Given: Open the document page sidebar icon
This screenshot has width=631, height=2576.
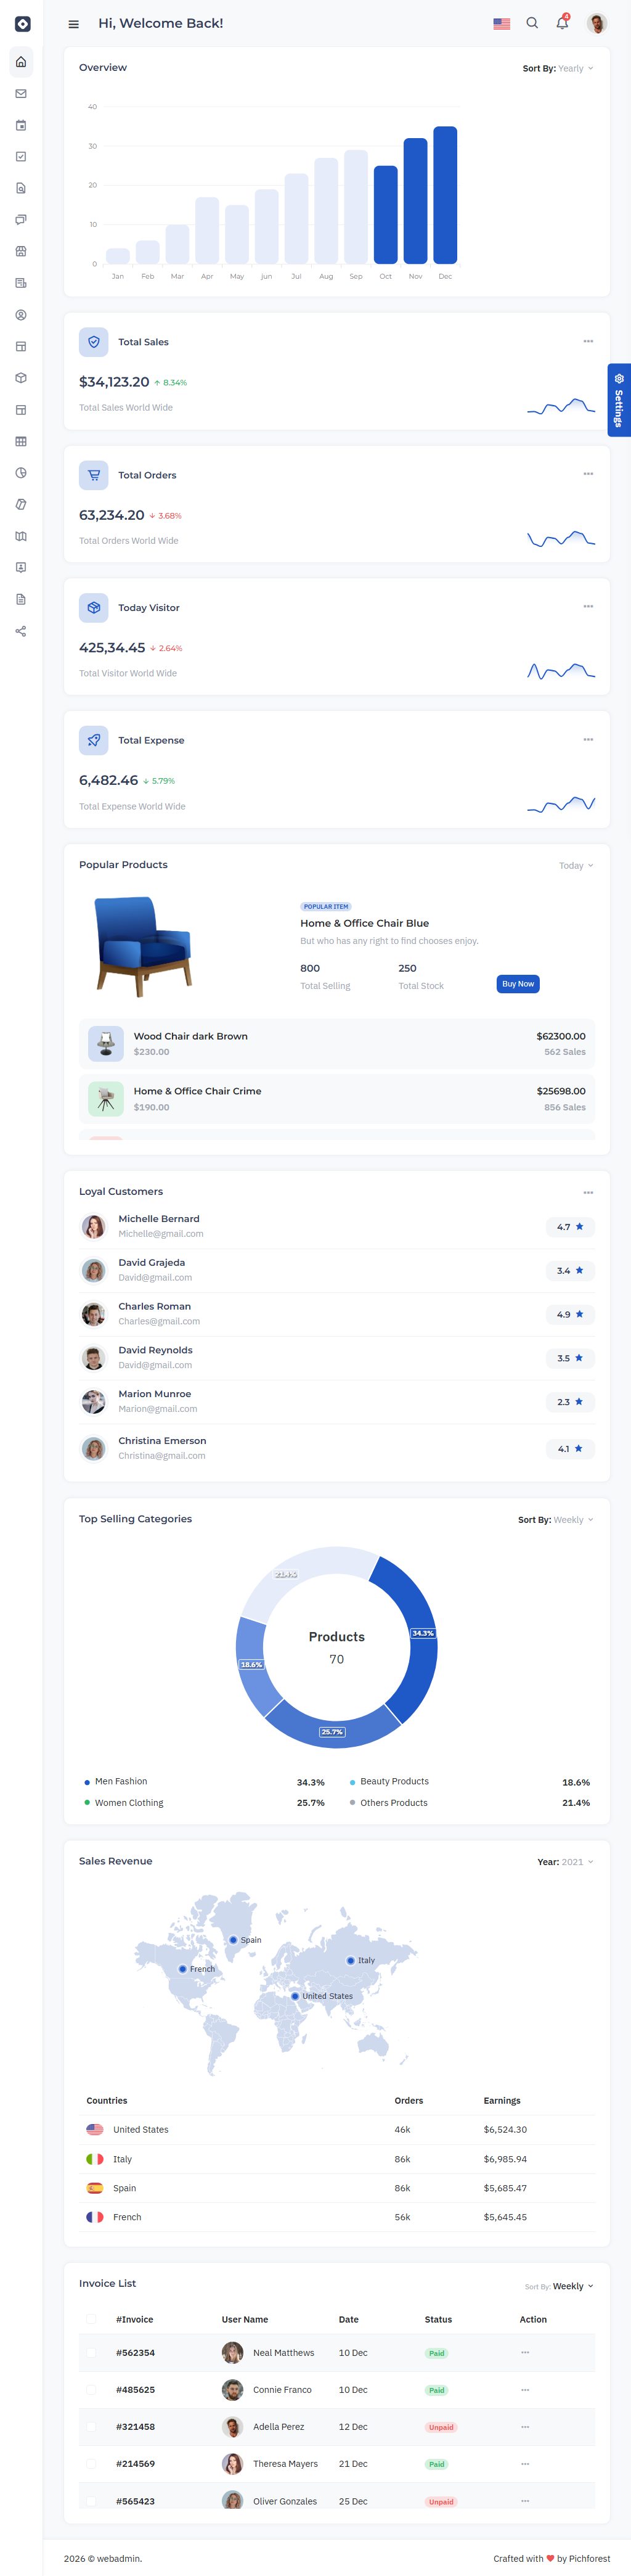Looking at the screenshot, I should point(21,599).
